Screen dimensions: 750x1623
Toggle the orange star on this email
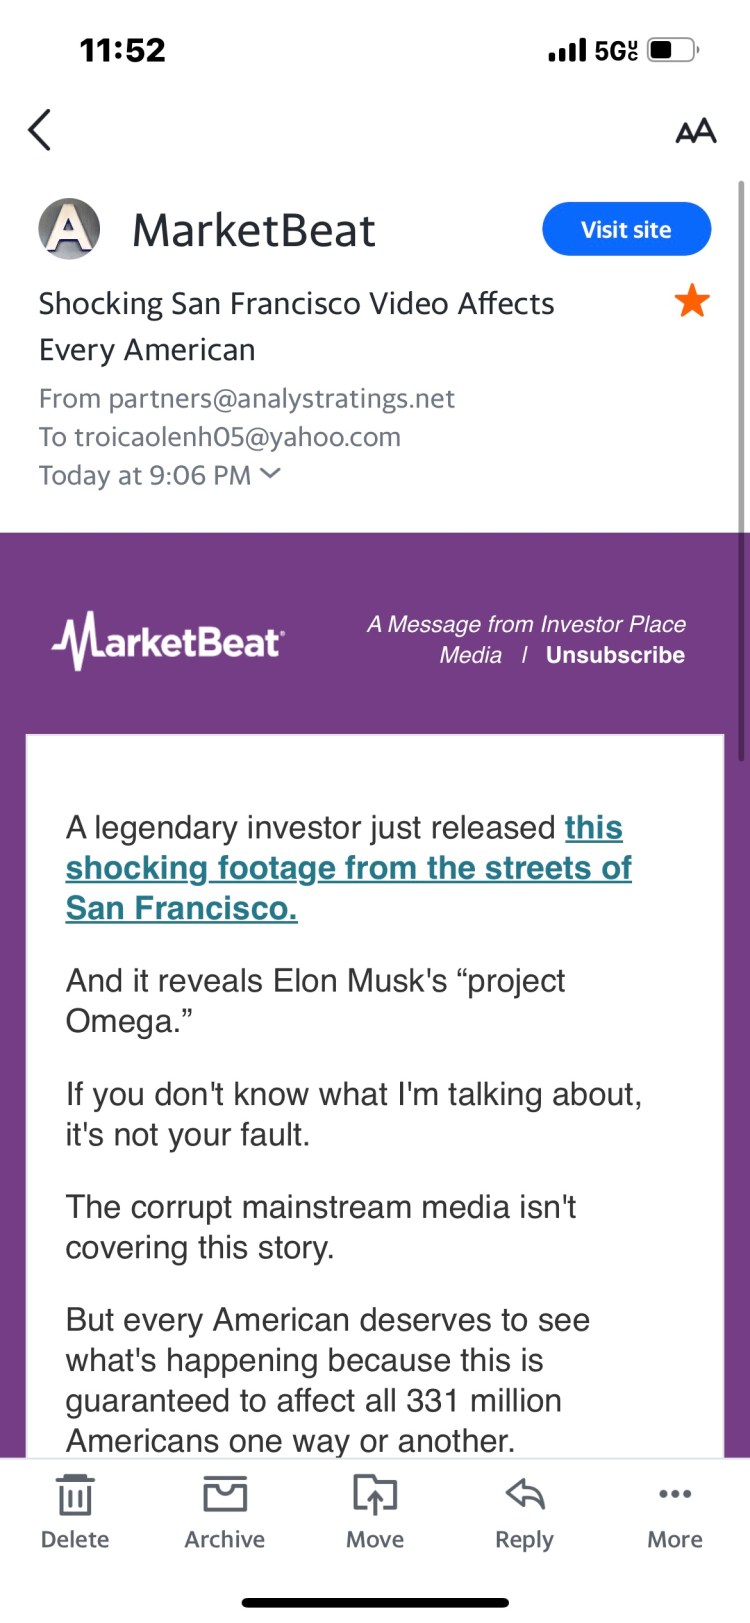click(692, 301)
